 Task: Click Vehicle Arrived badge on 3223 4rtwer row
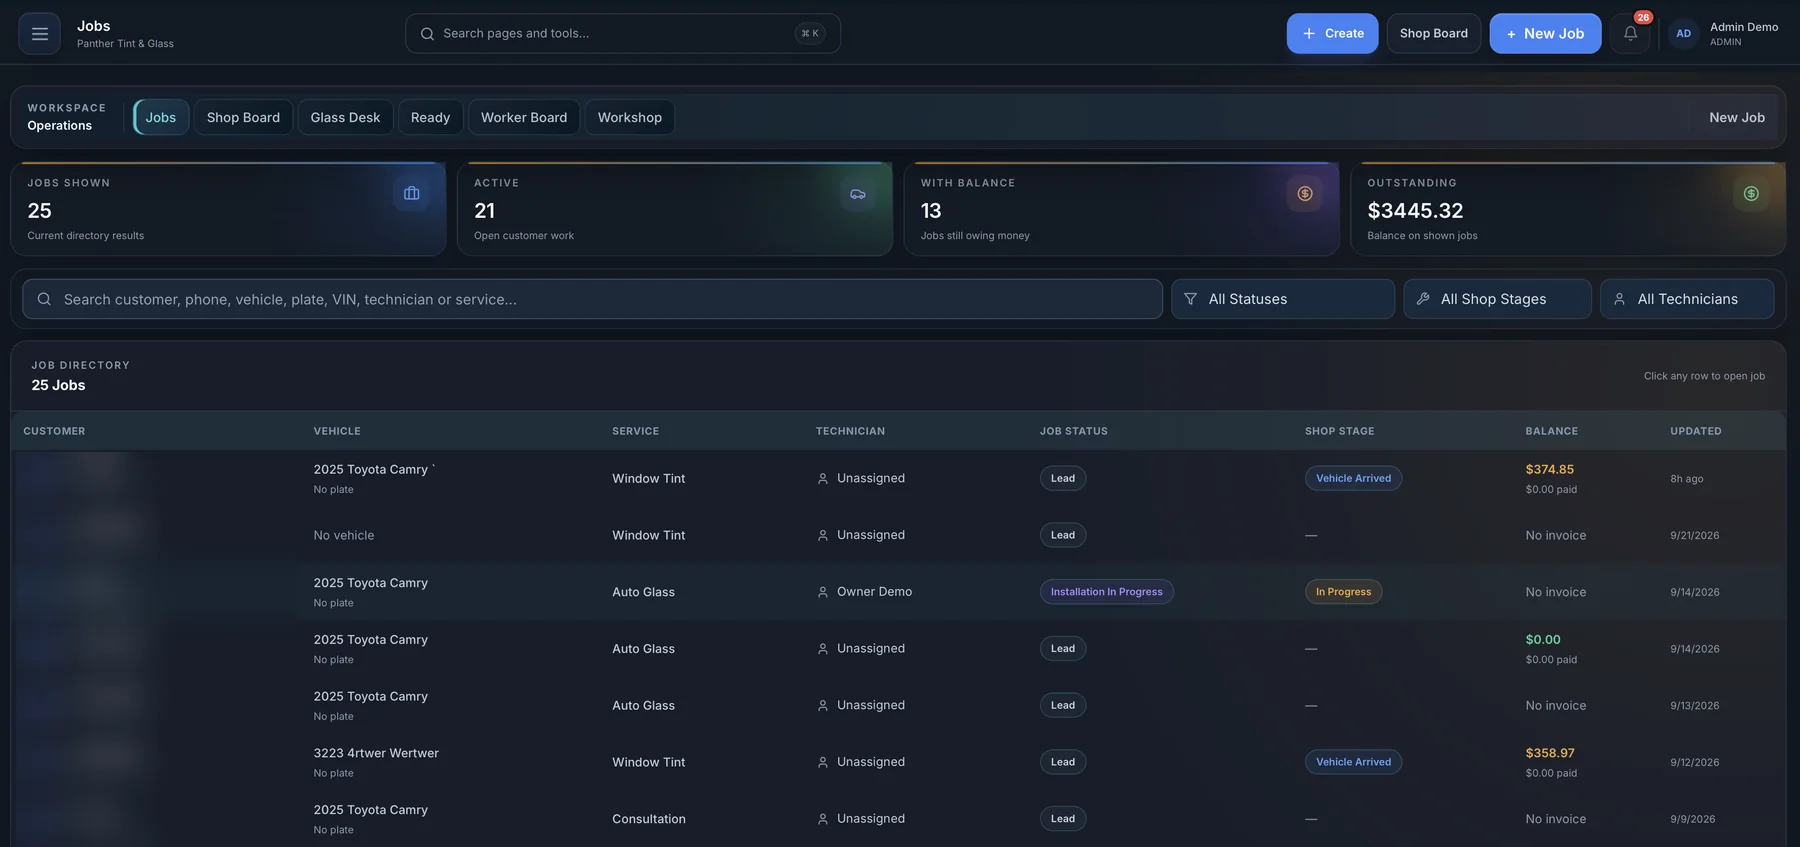pos(1353,762)
